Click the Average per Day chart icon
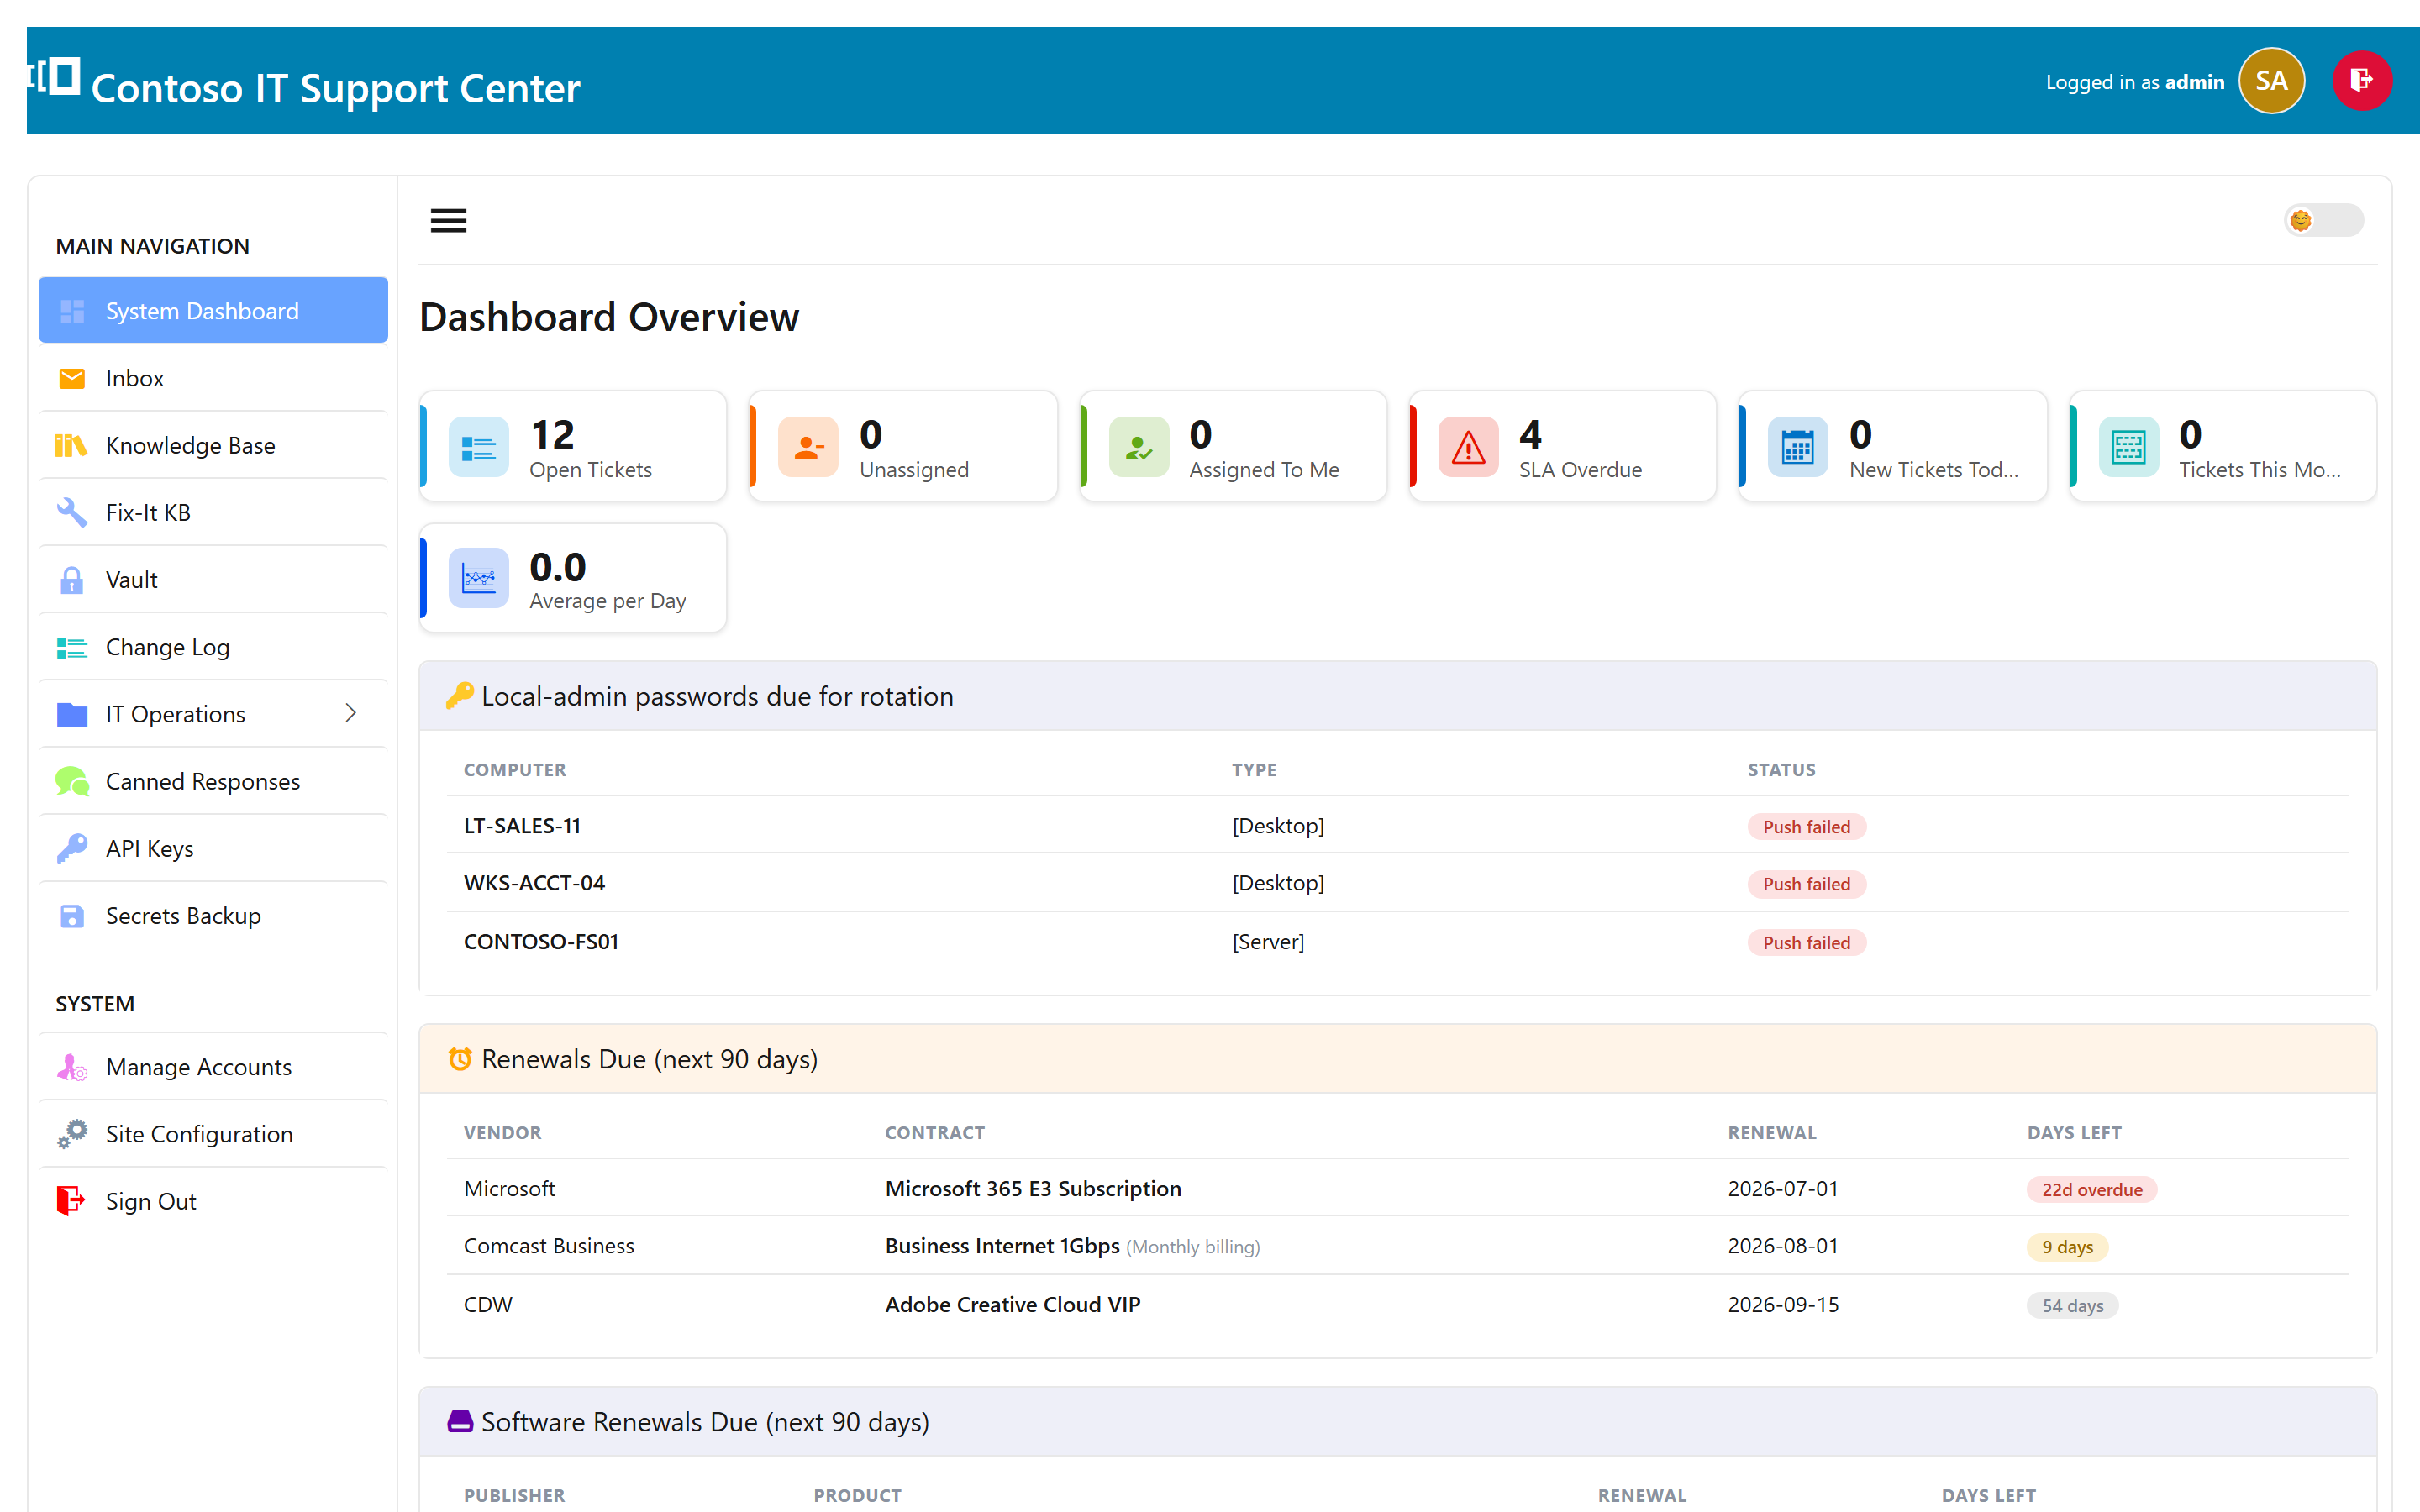 click(x=479, y=578)
